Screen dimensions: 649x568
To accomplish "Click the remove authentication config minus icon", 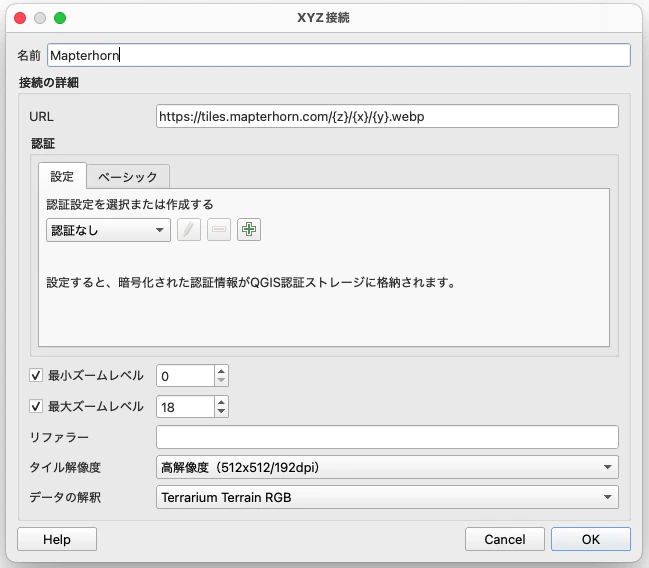I will [x=219, y=229].
